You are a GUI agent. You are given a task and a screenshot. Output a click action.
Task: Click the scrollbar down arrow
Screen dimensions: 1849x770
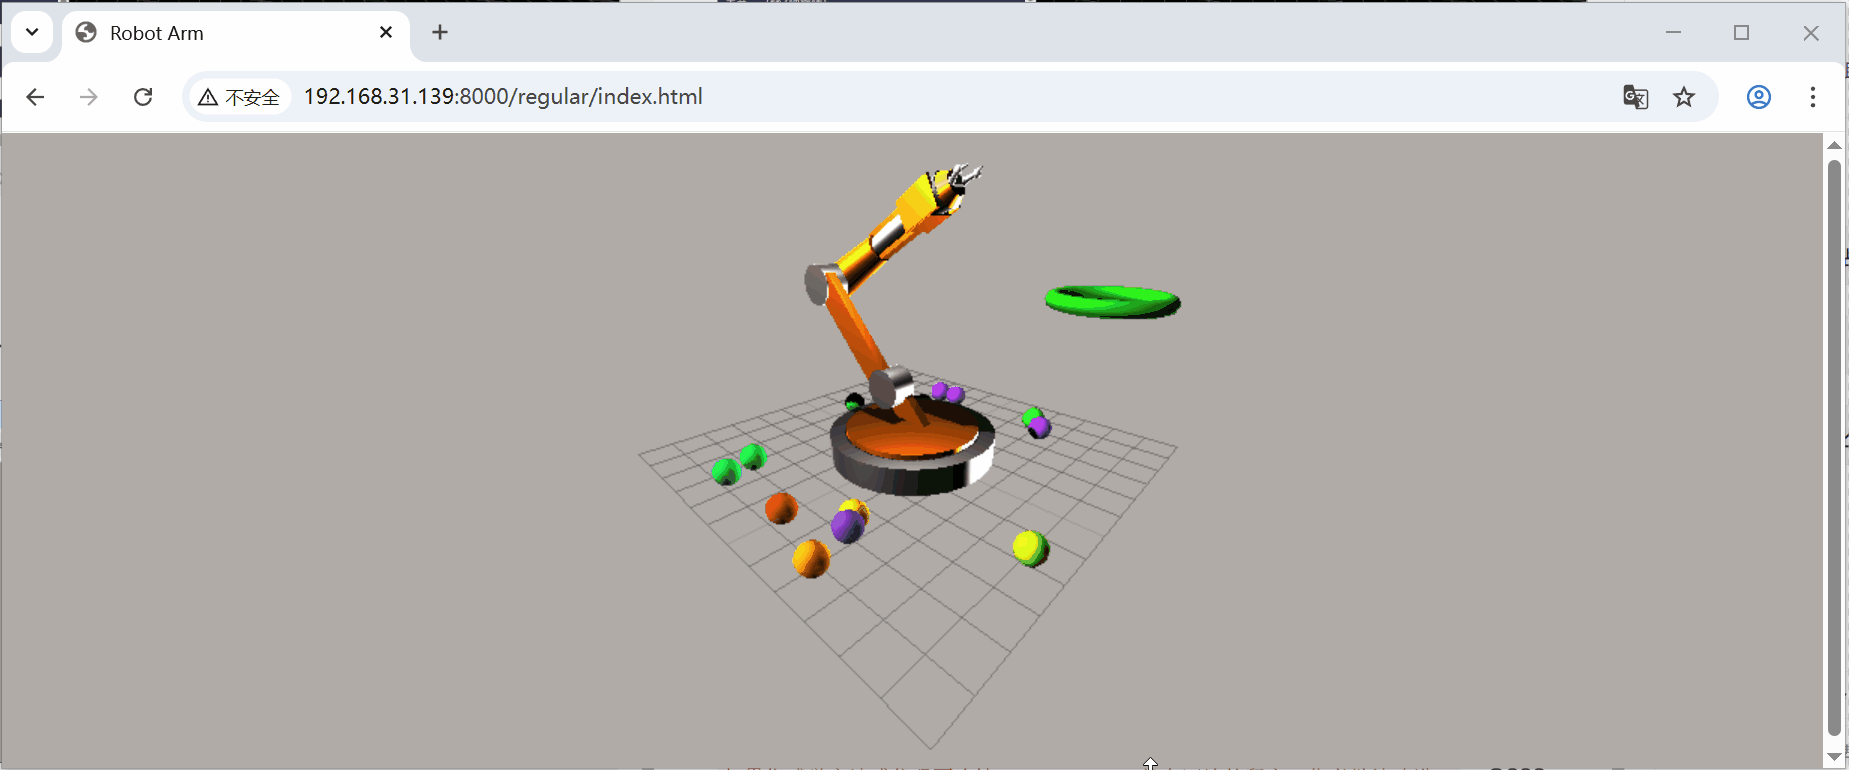(x=1834, y=757)
